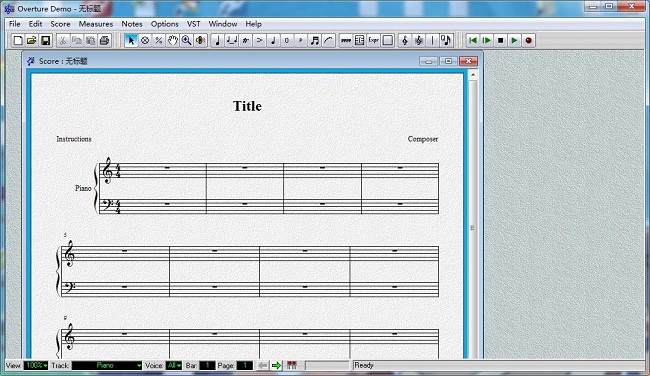The width and height of the screenshot is (650, 376).
Task: Select the arrow pointer tool
Action: (x=131, y=41)
